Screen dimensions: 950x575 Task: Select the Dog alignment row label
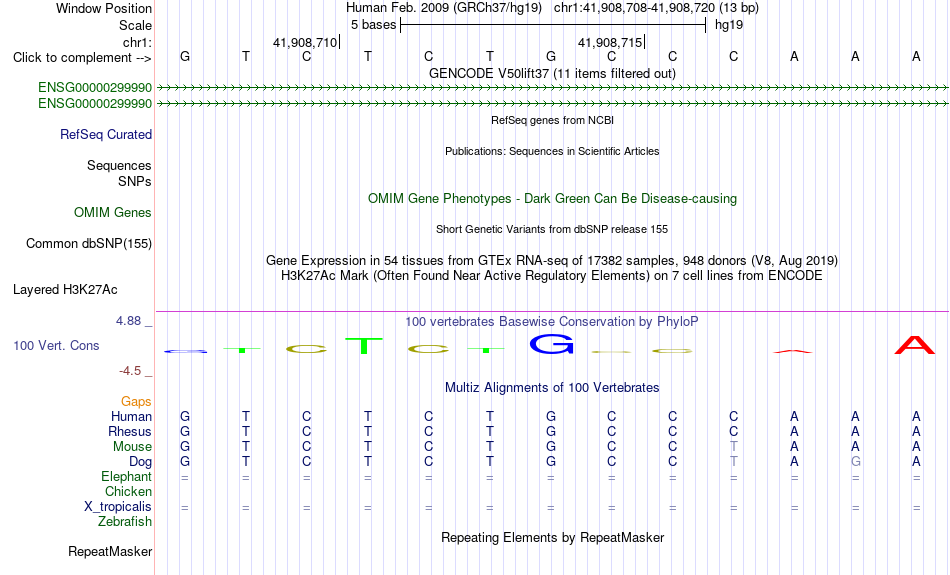coord(140,462)
